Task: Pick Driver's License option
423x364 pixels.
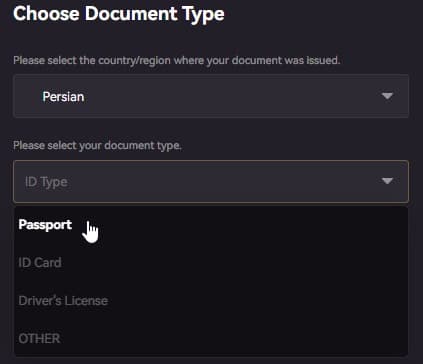Action: pos(211,301)
